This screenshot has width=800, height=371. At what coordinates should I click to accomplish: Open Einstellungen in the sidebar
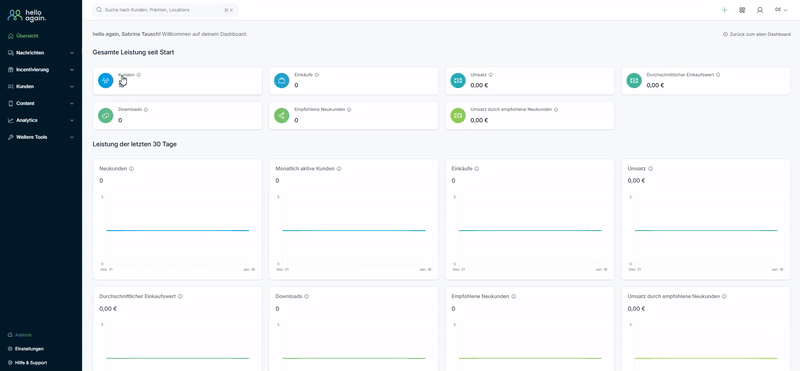point(29,349)
